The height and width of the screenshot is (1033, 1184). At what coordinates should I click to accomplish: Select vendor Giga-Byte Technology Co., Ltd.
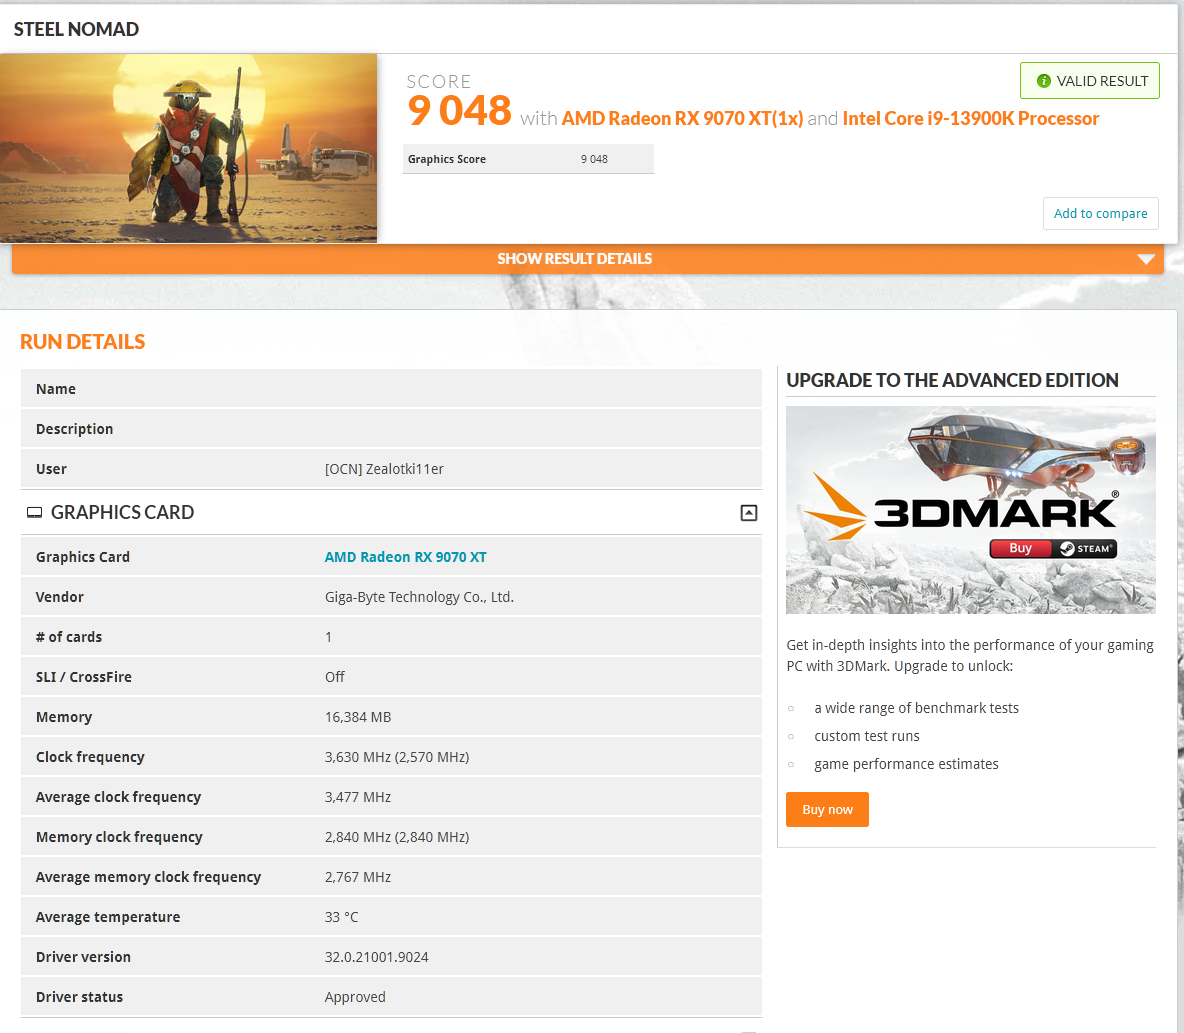pyautogui.click(x=419, y=597)
